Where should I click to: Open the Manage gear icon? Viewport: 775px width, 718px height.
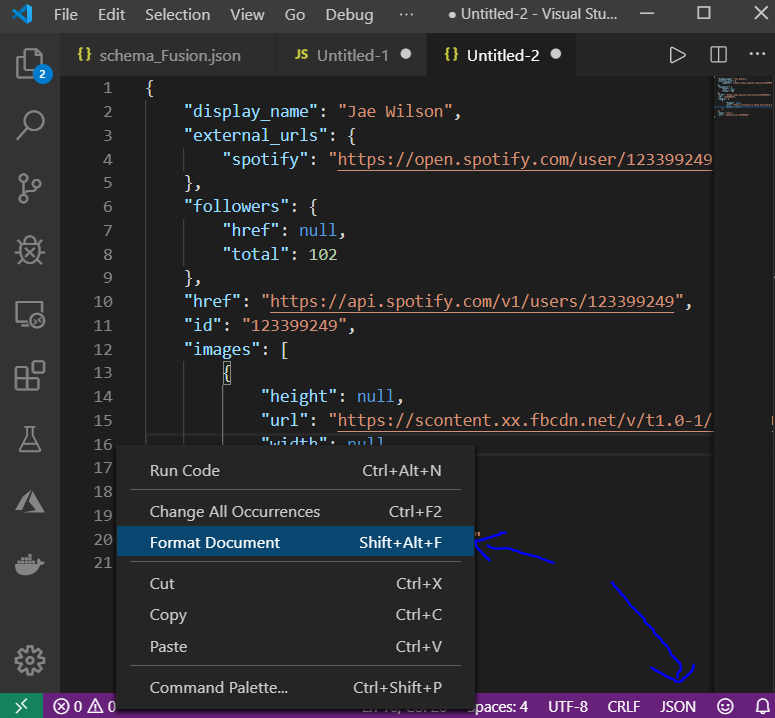pos(30,660)
